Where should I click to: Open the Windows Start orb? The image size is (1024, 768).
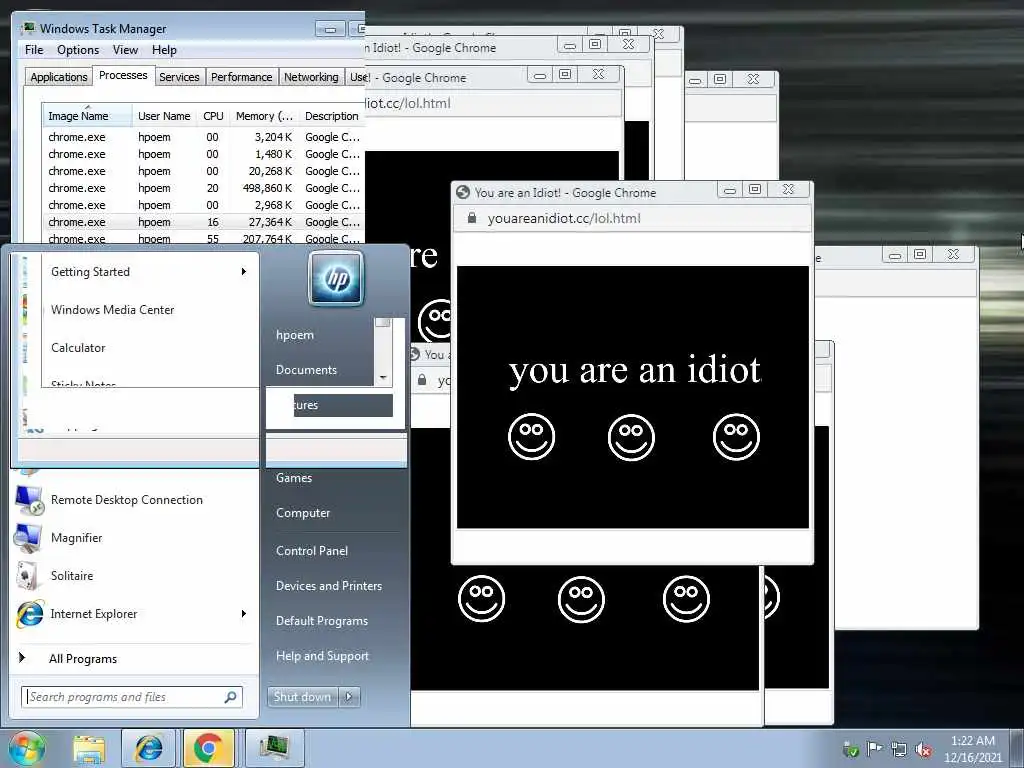tap(27, 749)
